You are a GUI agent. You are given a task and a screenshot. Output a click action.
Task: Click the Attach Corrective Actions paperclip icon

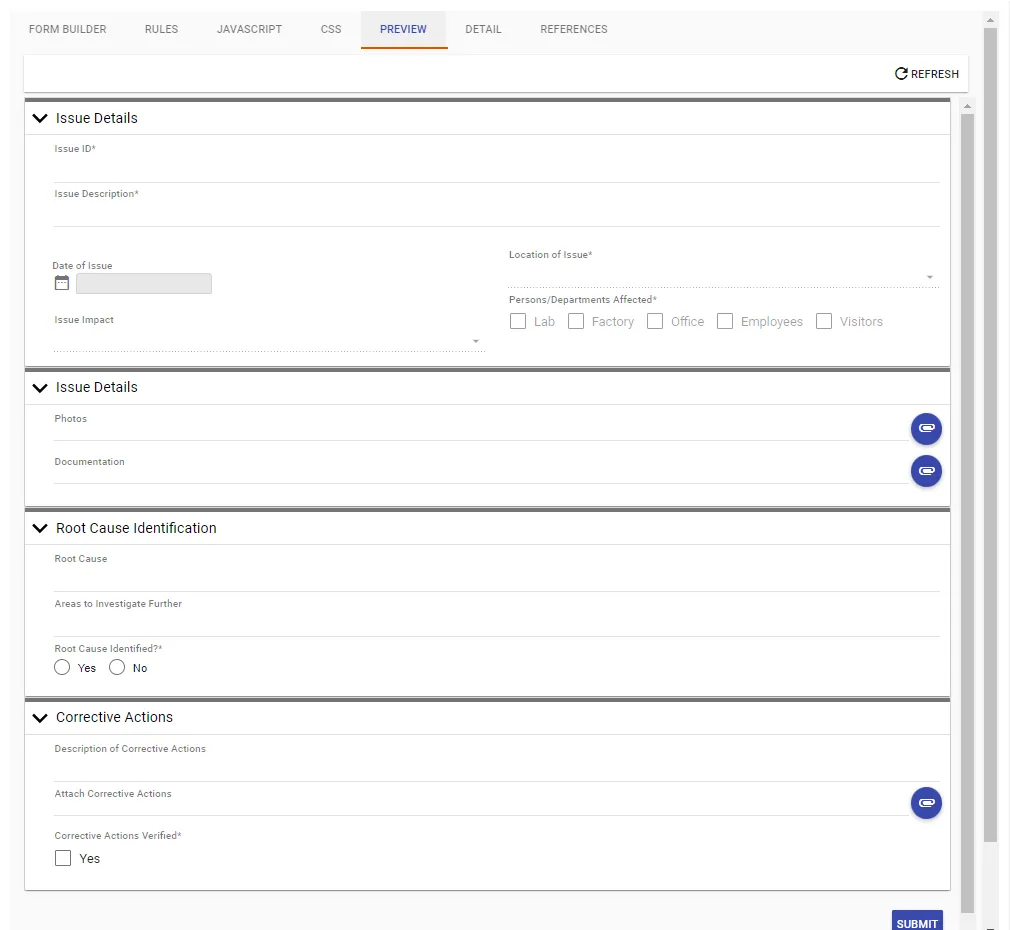pyautogui.click(x=926, y=803)
